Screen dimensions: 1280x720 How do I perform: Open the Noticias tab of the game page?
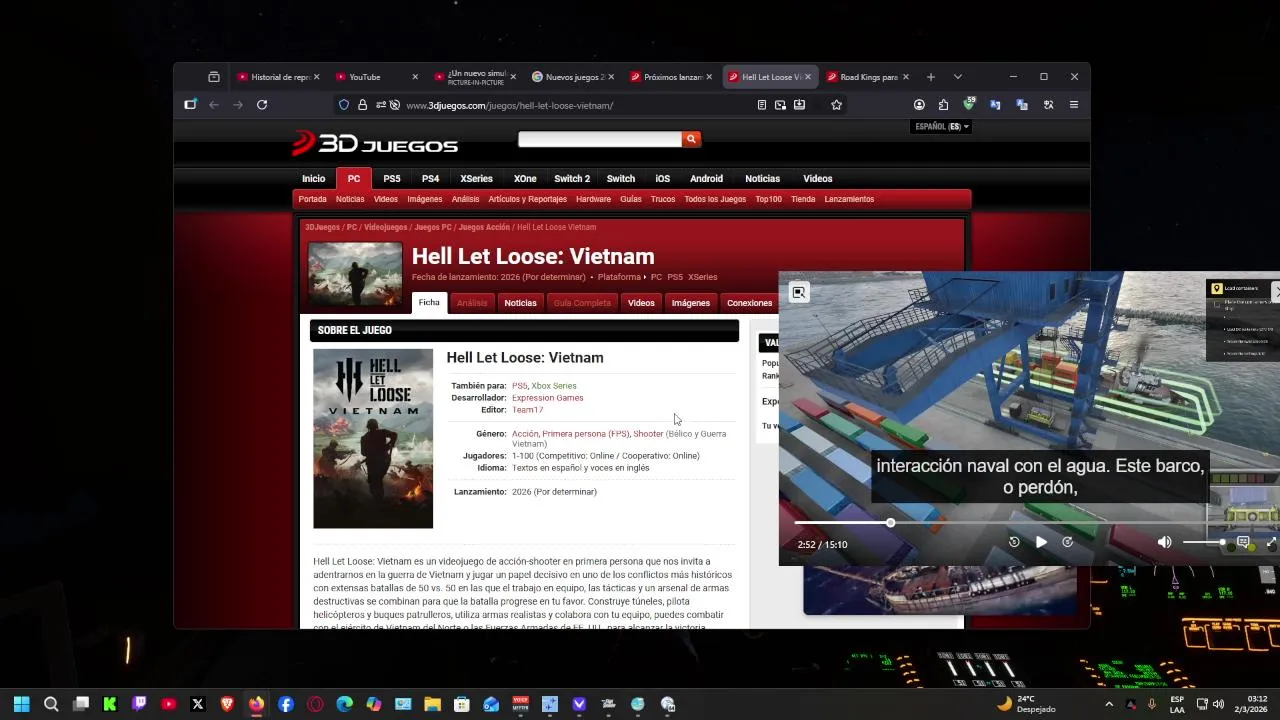[520, 303]
